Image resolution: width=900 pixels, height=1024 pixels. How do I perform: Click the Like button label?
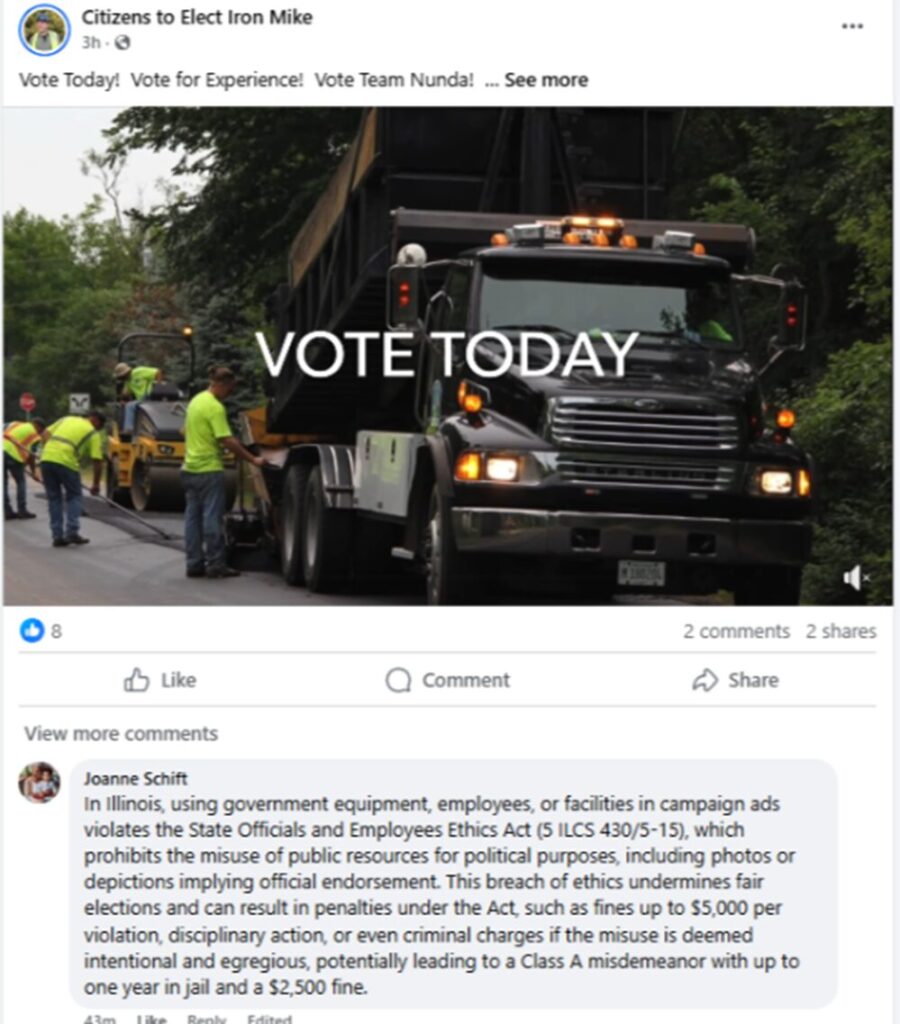tap(178, 680)
